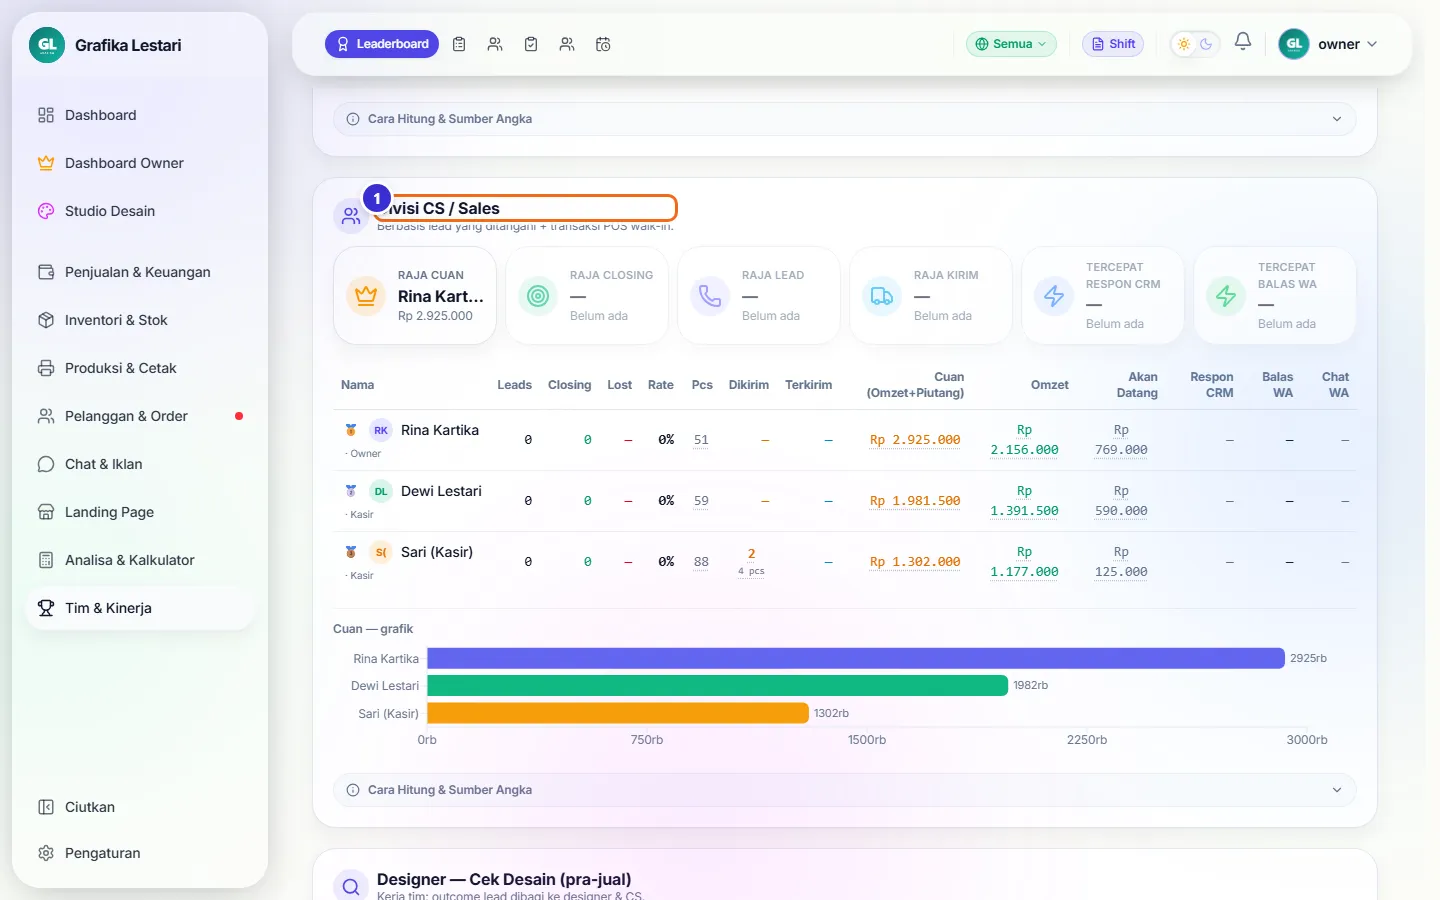Click the Landing Page storefront icon

coord(46,512)
